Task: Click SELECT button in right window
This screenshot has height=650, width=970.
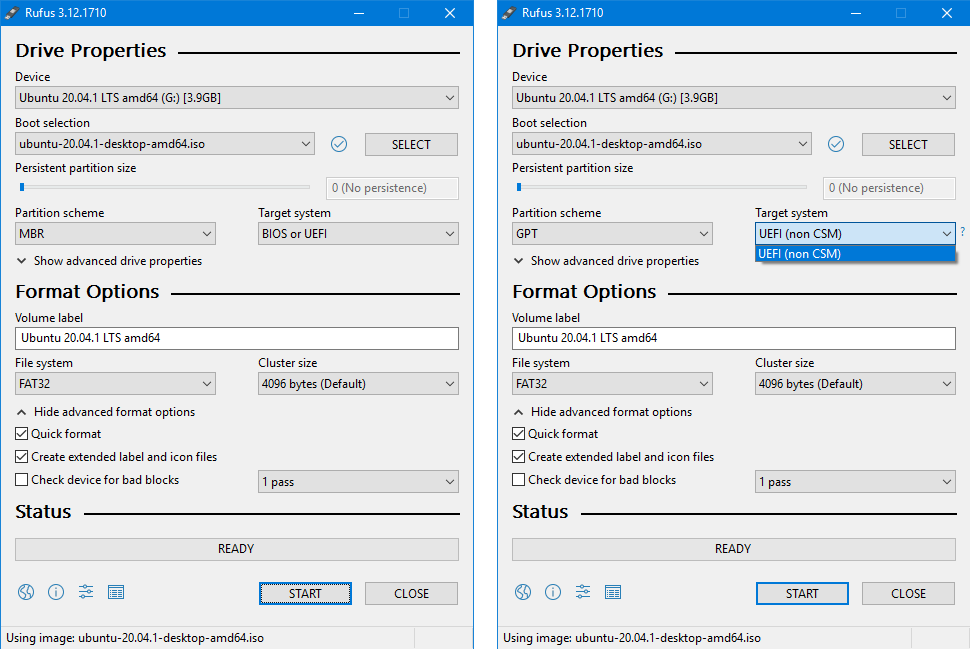Action: [x=908, y=144]
